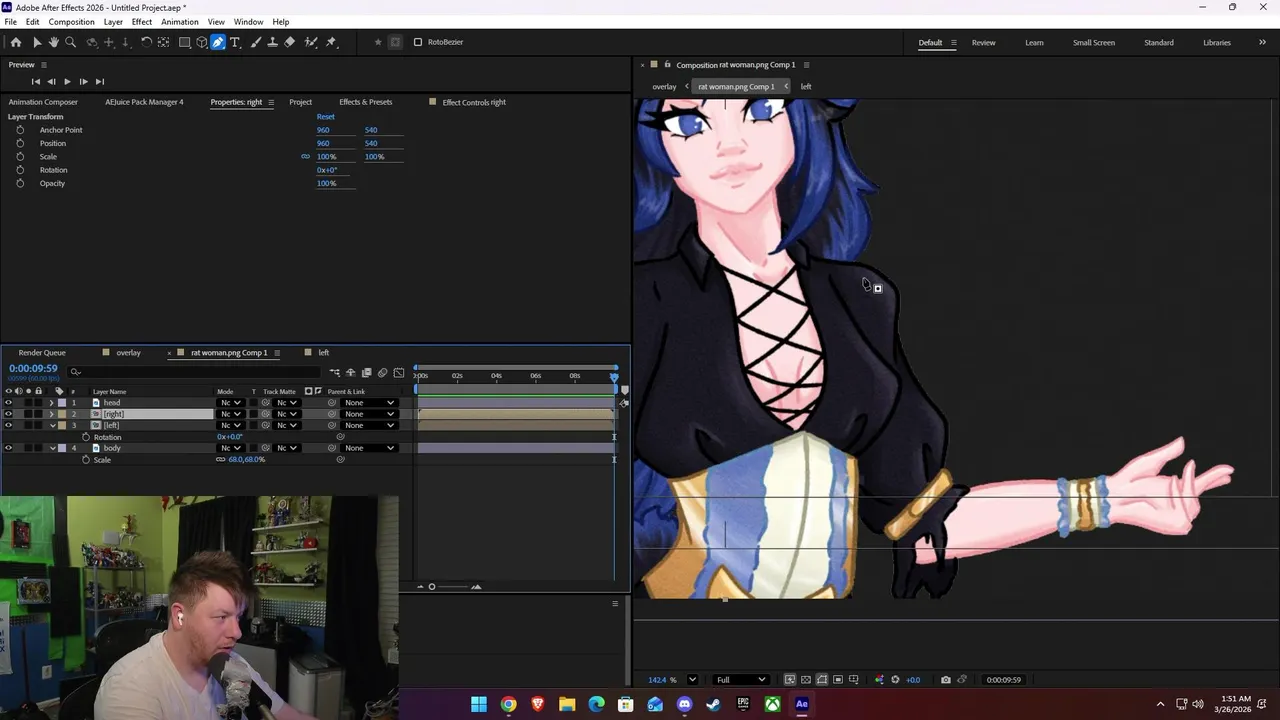Screen dimensions: 1280x720
Task: Click the timeline zoom slider handle
Action: click(x=432, y=587)
